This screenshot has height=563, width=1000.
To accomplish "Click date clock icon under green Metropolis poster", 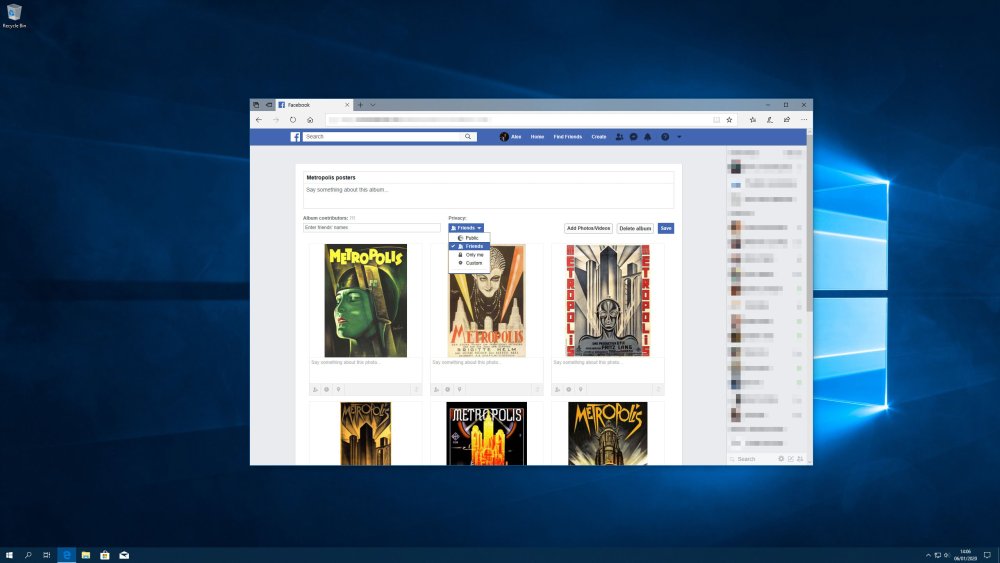I will [x=327, y=389].
